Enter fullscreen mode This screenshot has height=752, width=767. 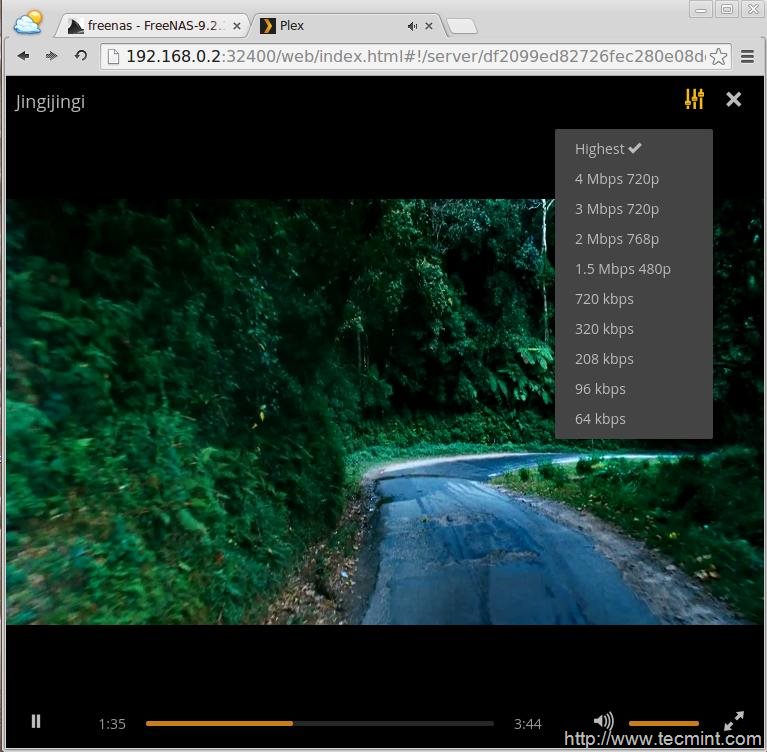pyautogui.click(x=734, y=721)
